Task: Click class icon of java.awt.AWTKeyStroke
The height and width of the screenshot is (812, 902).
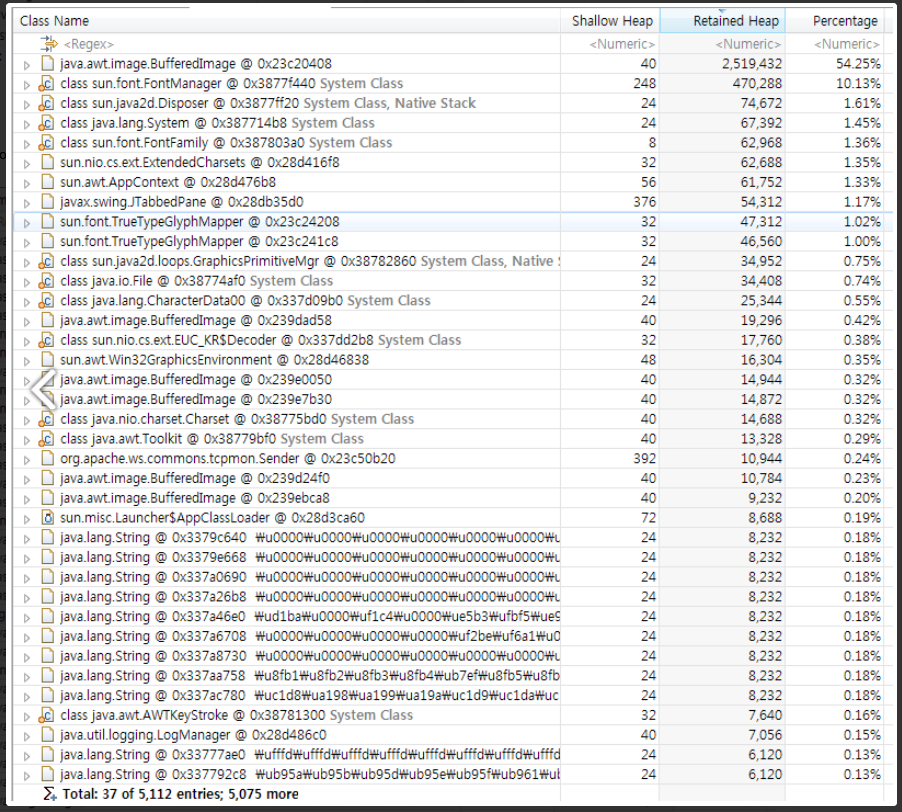Action: [x=47, y=715]
